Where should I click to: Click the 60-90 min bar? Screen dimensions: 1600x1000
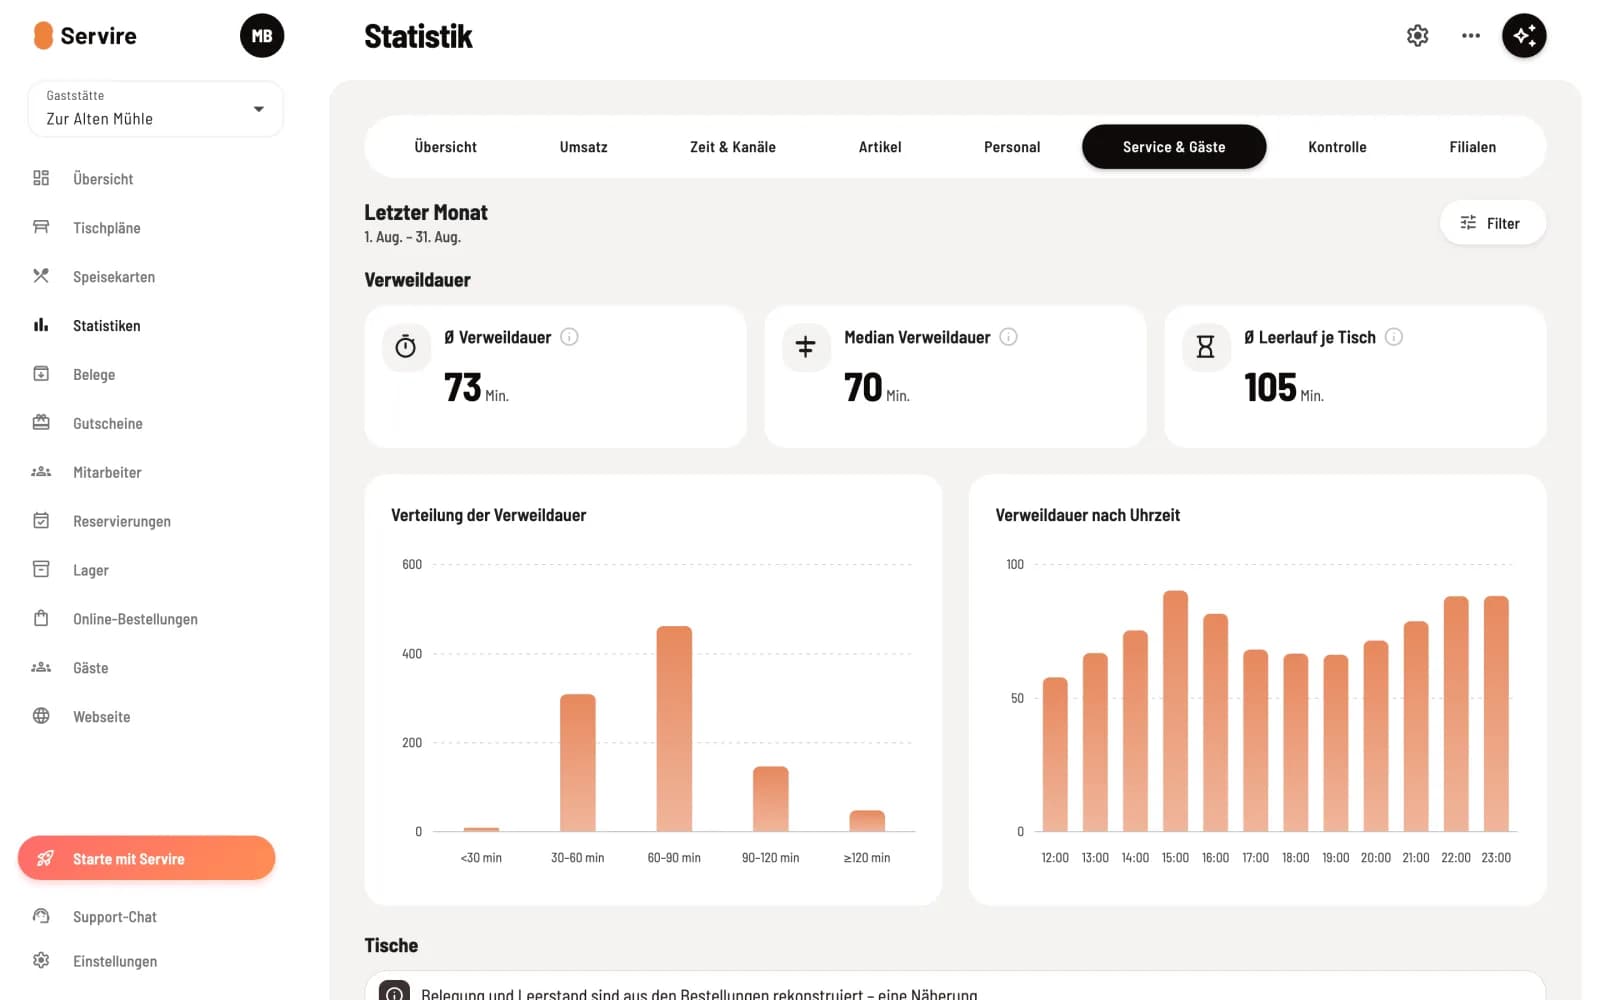tap(674, 729)
